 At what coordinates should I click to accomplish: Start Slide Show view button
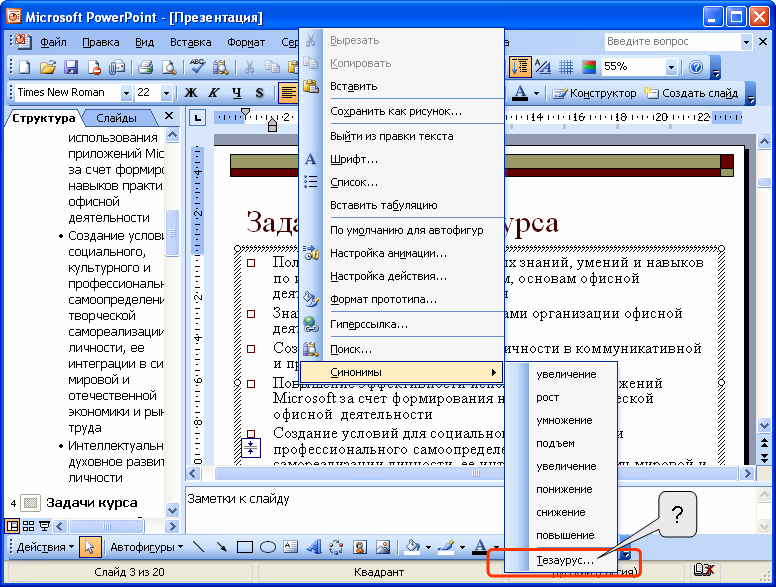click(45, 526)
